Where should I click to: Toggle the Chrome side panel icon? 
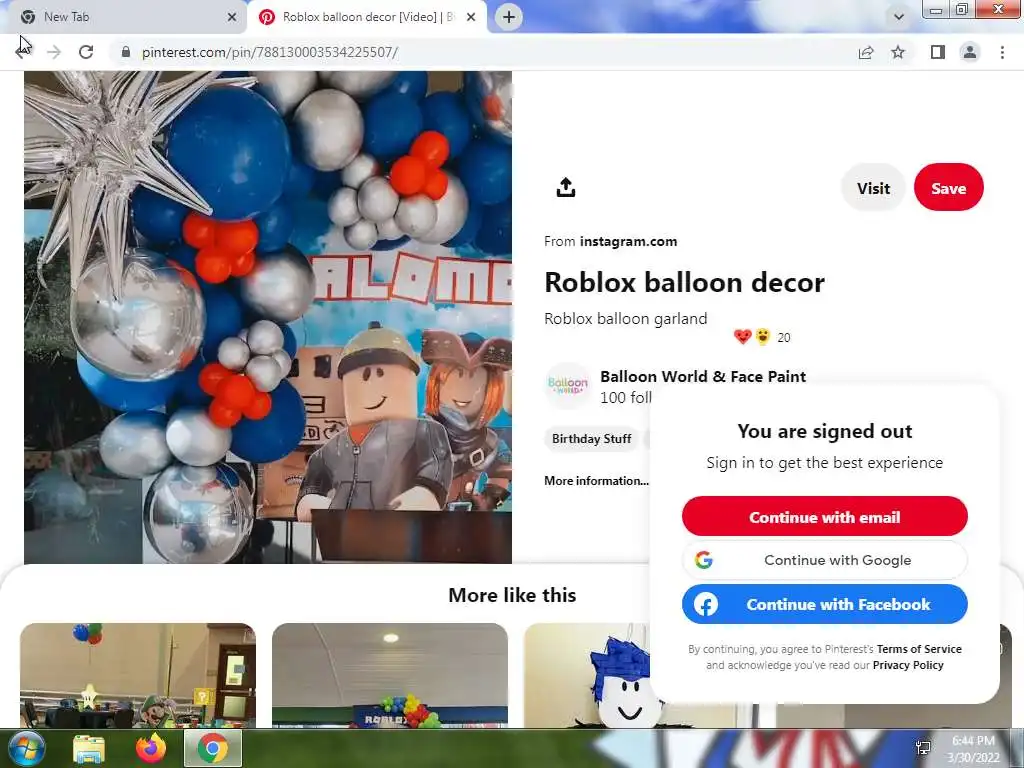[938, 52]
